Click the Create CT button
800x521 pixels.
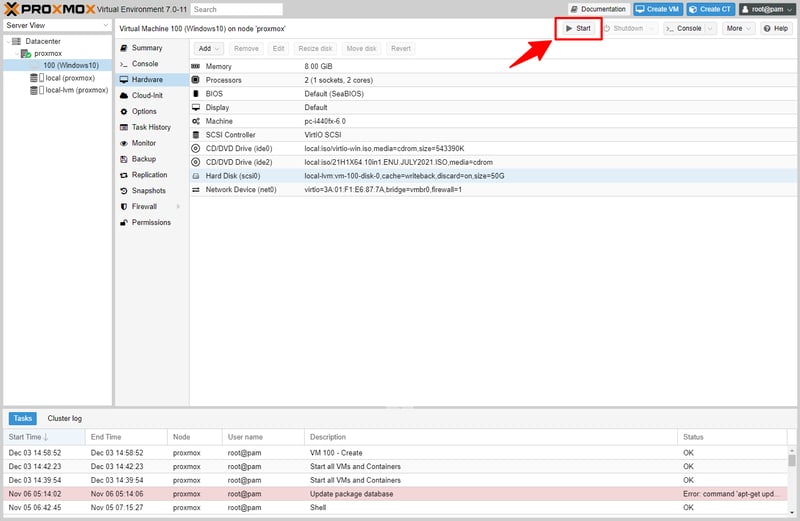tap(709, 9)
